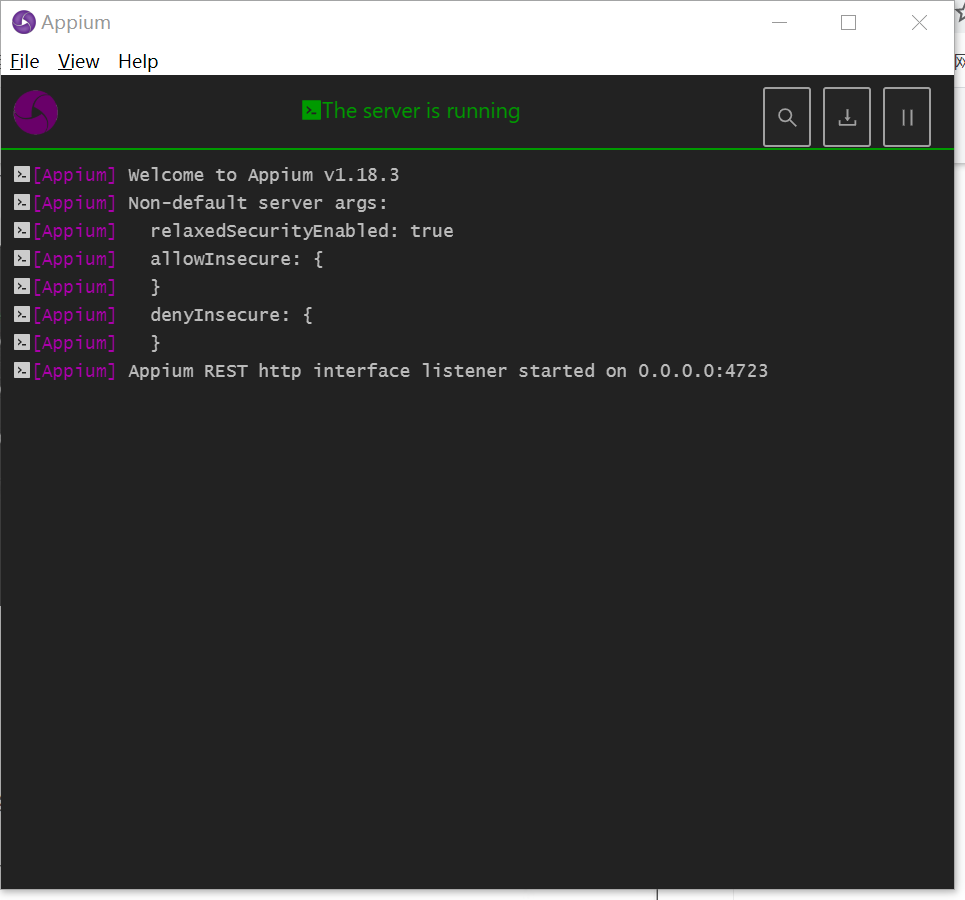Open the inspector session search button
The height and width of the screenshot is (900, 965).
787,117
